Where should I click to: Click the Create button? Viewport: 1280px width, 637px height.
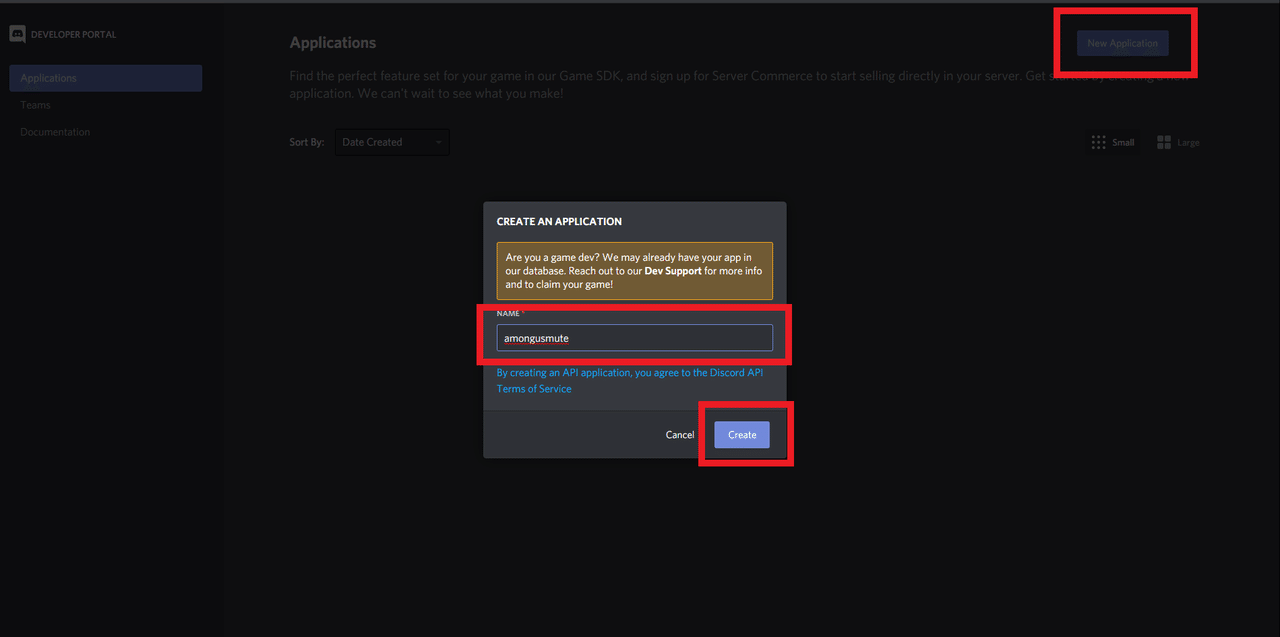coord(742,435)
